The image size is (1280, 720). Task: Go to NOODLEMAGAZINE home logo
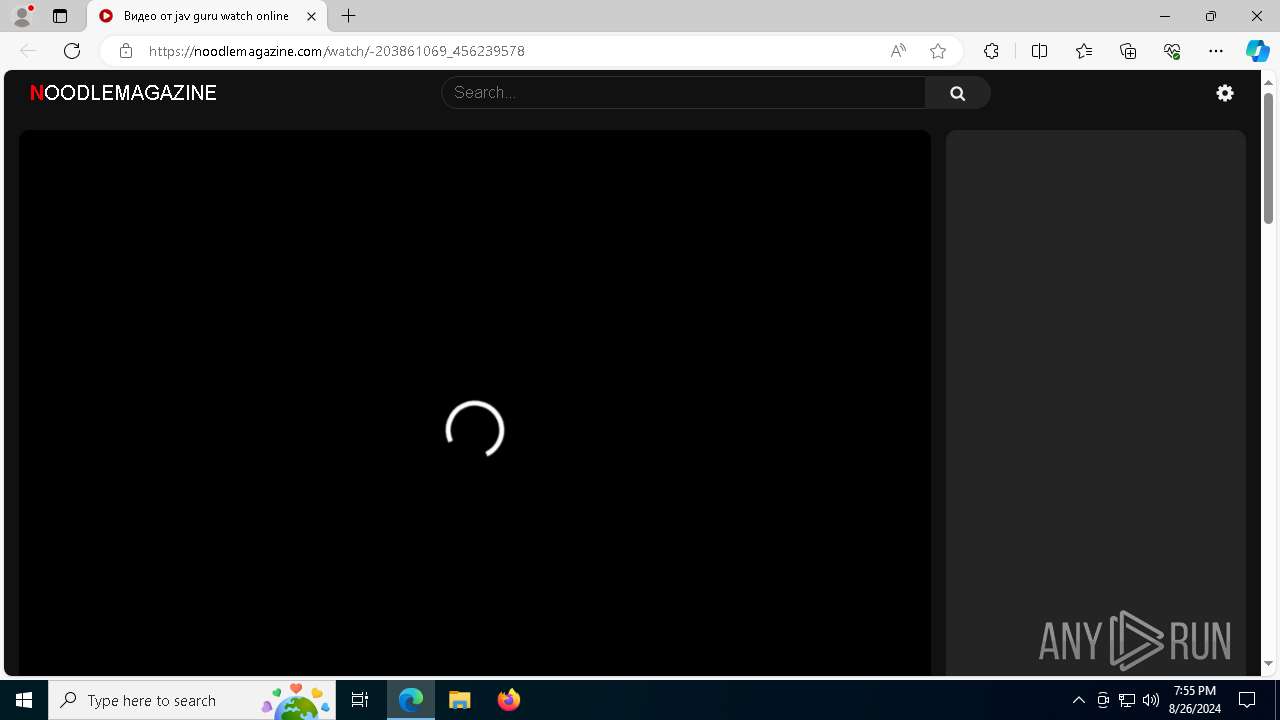(x=123, y=93)
